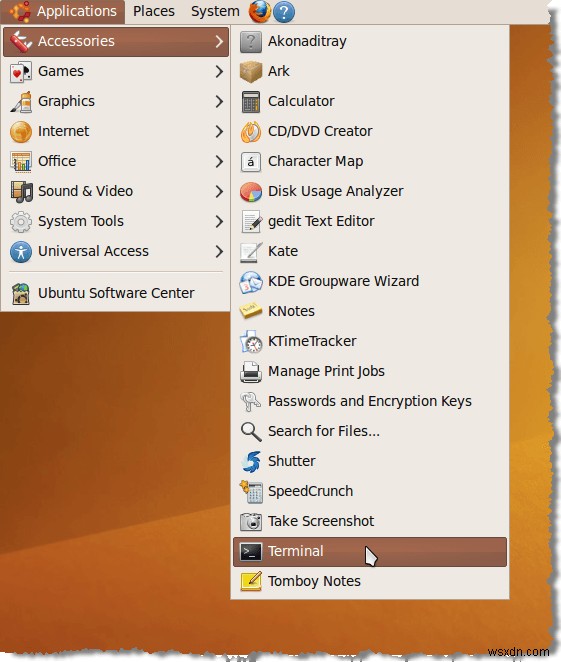Select the Sound & Video category label

(85, 191)
